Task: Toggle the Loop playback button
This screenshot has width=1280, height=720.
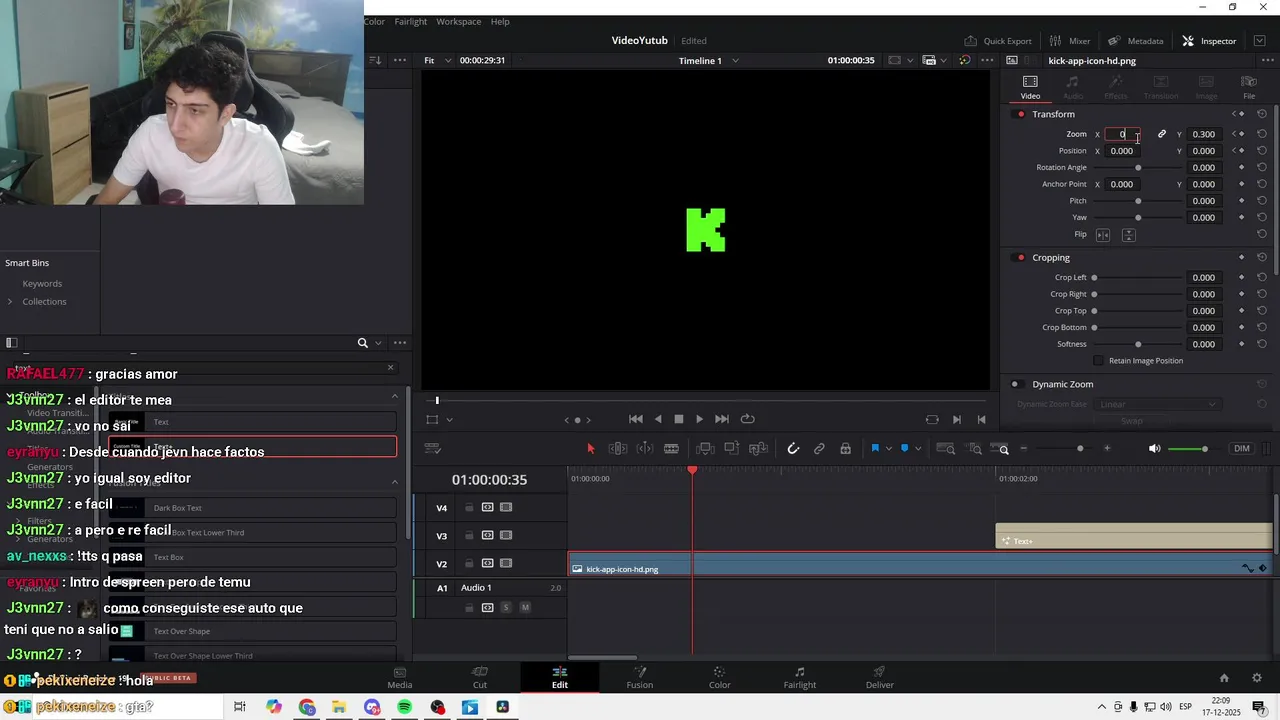Action: [x=747, y=419]
